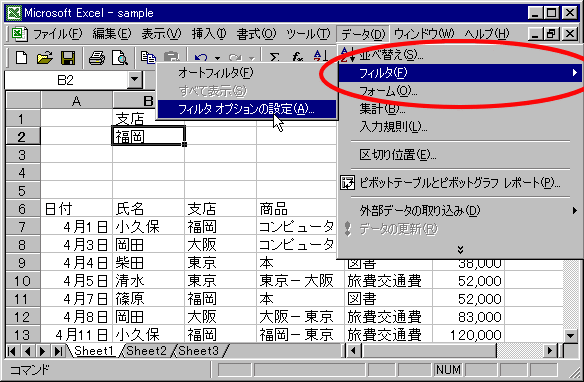Click the cell 福岡－東京 in row 13

pyautogui.click(x=300, y=334)
